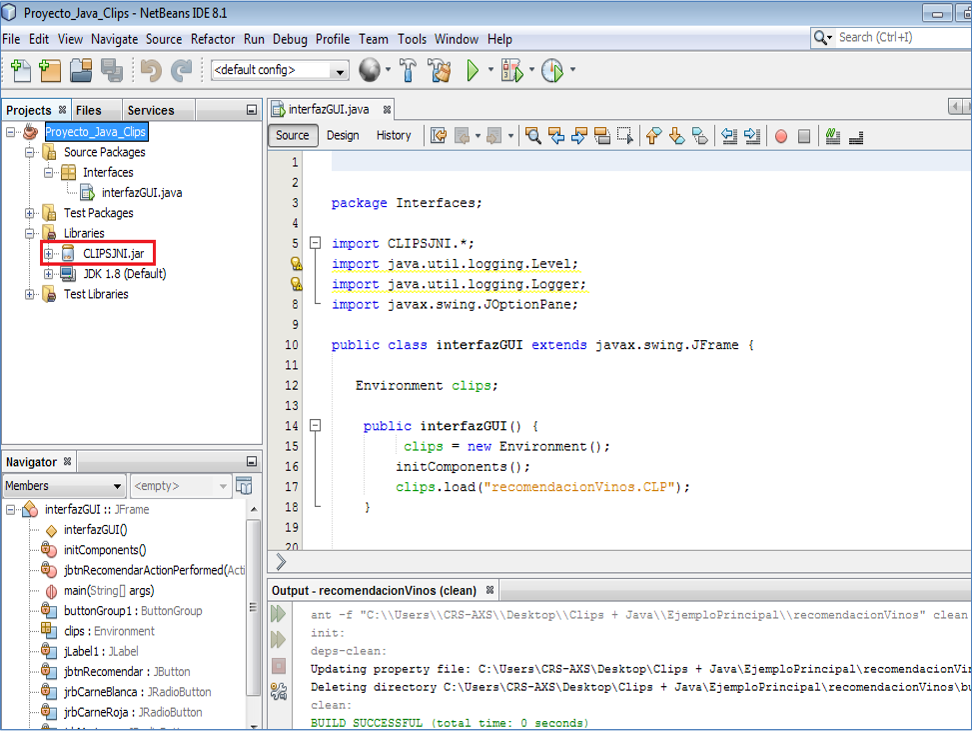The height and width of the screenshot is (731, 972).
Task: Click the Save All icon
Action: coord(111,71)
